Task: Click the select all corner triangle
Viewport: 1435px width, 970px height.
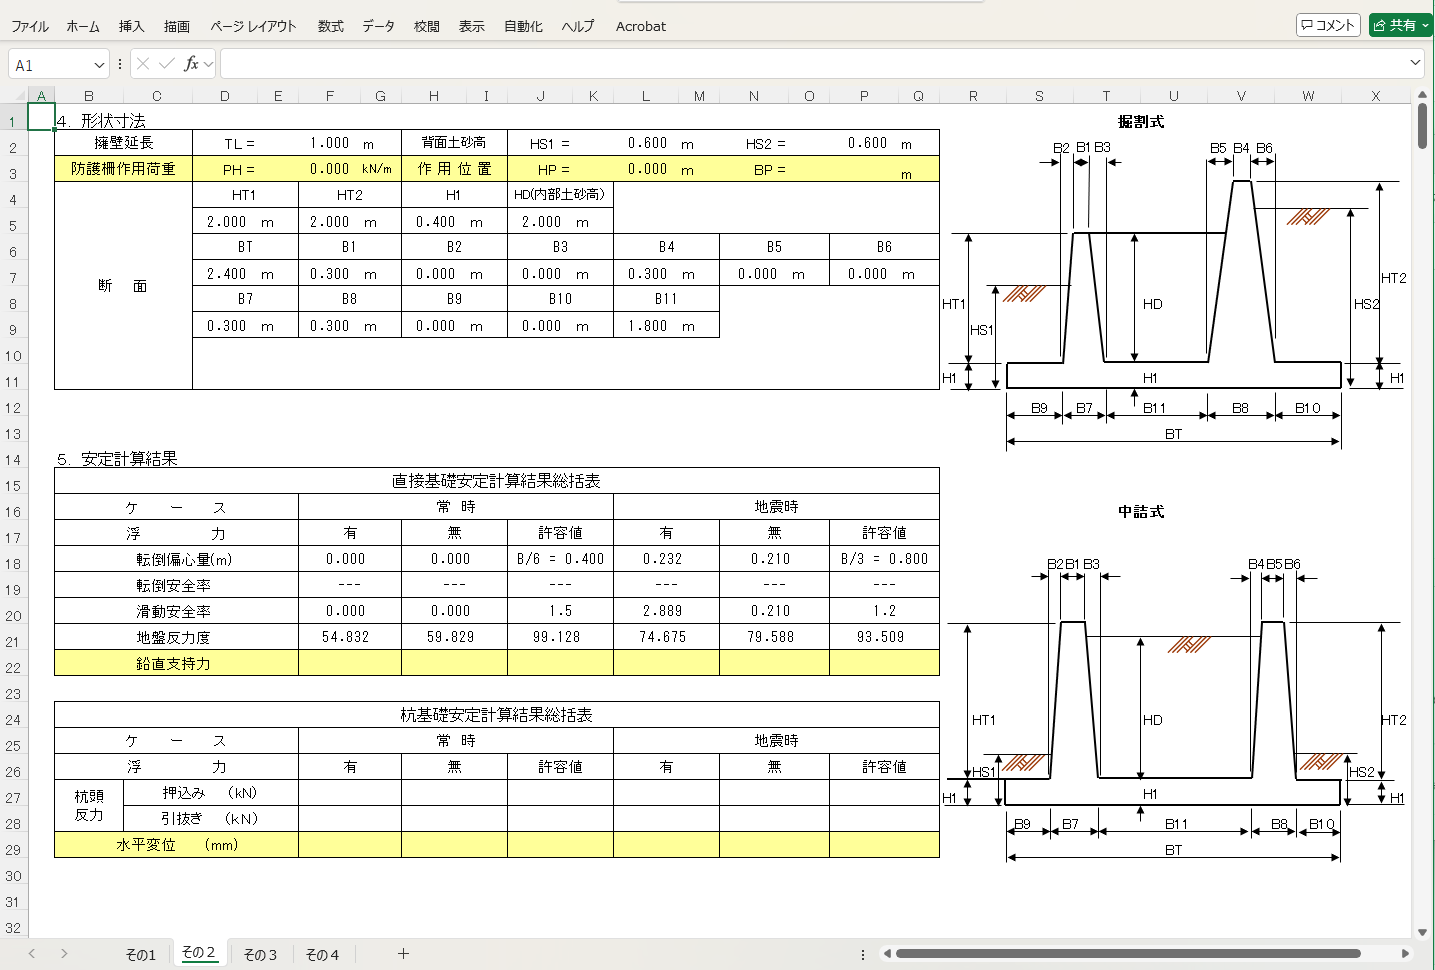Action: [14, 96]
